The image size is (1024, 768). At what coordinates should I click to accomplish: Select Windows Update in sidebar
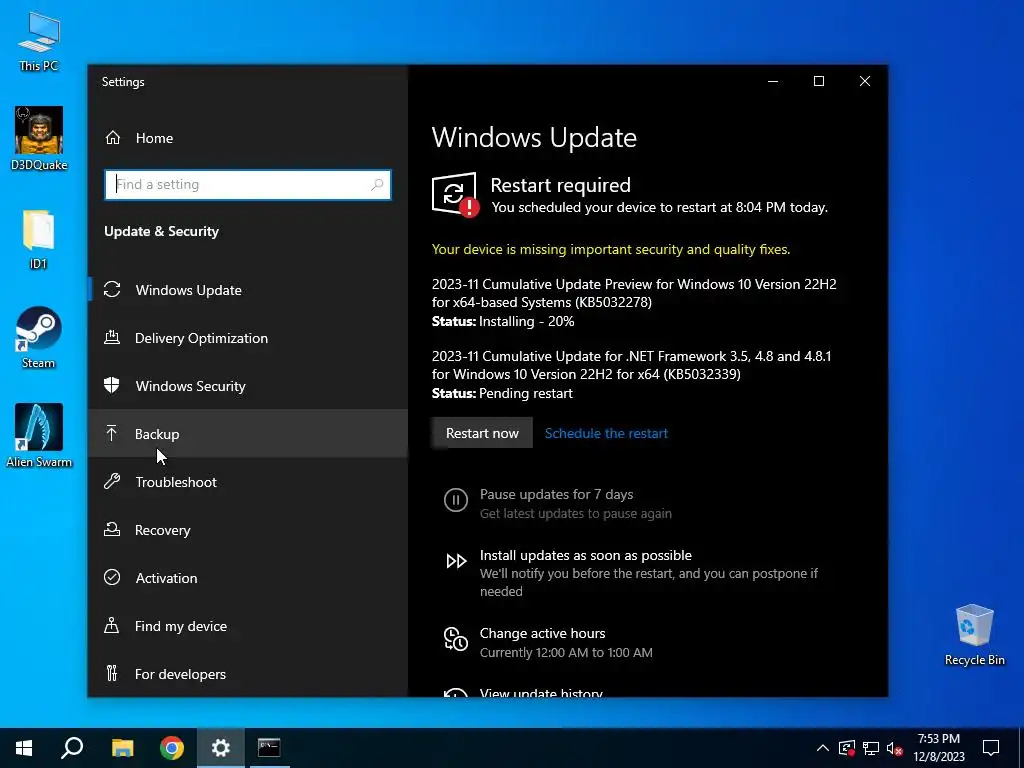coord(248,290)
